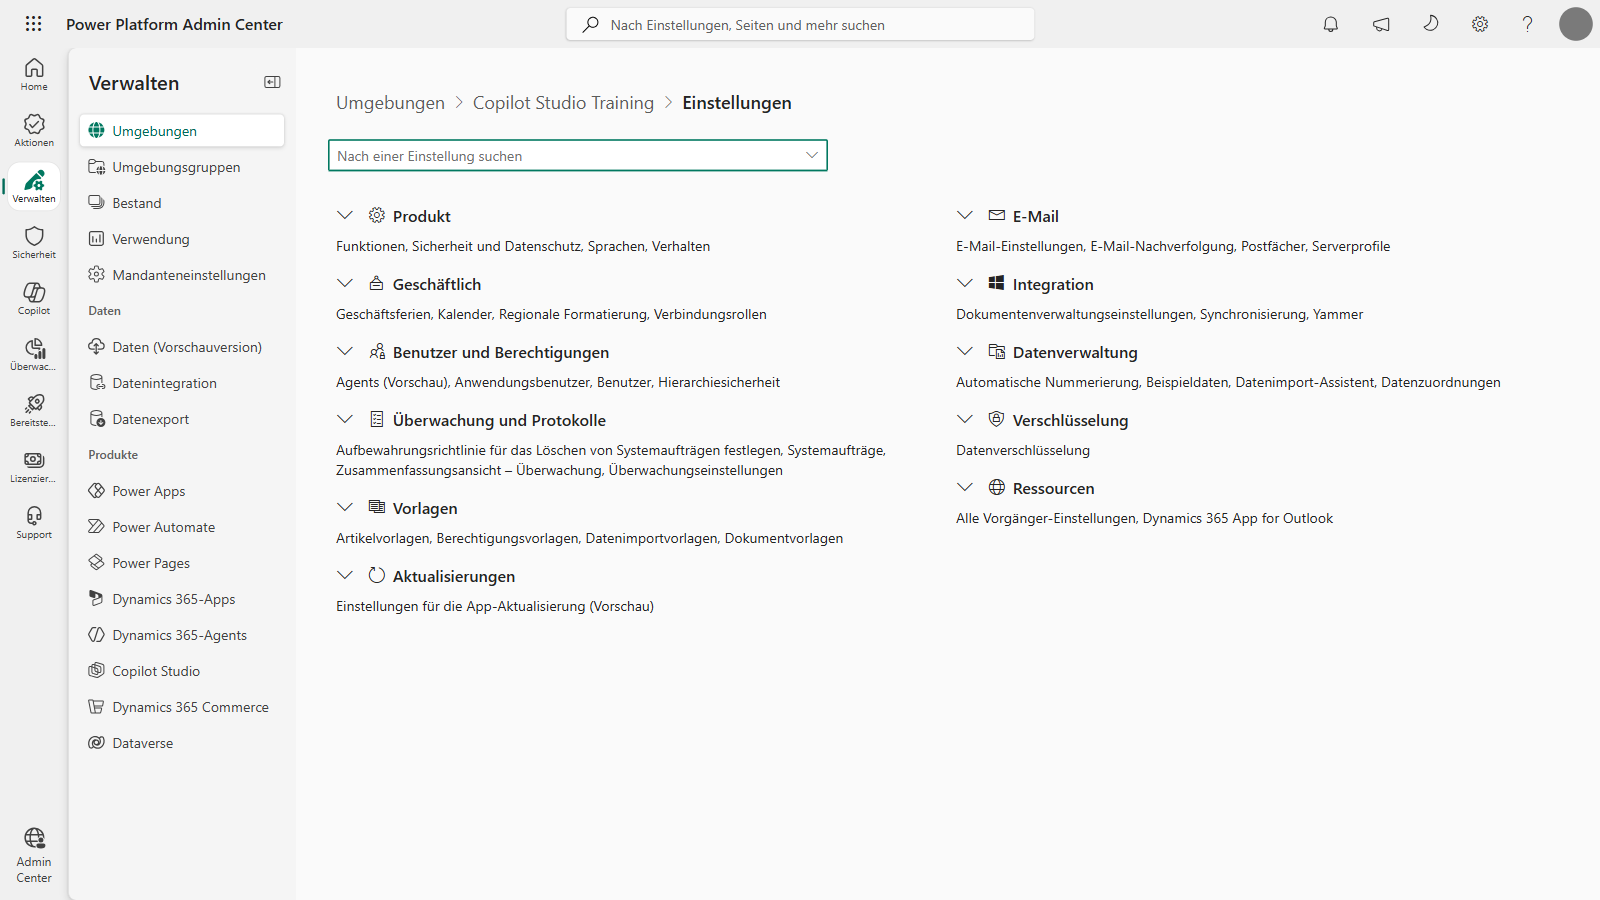Image resolution: width=1600 pixels, height=900 pixels.
Task: Expand the Geschäftlich section chevron
Action: 345,283
